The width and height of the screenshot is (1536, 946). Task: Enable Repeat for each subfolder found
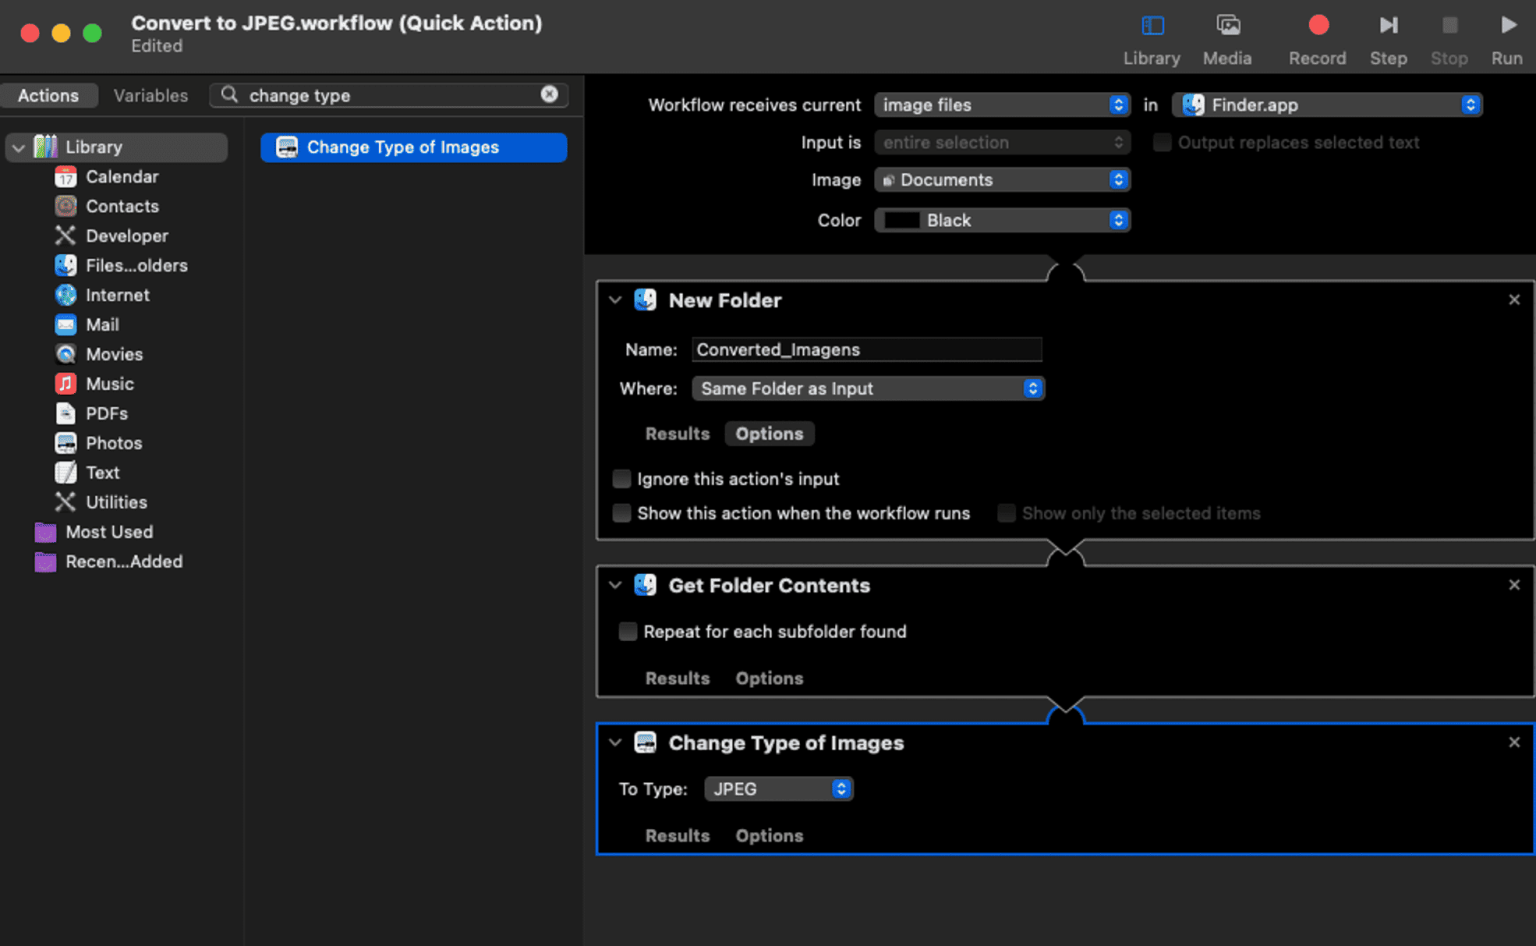click(627, 631)
